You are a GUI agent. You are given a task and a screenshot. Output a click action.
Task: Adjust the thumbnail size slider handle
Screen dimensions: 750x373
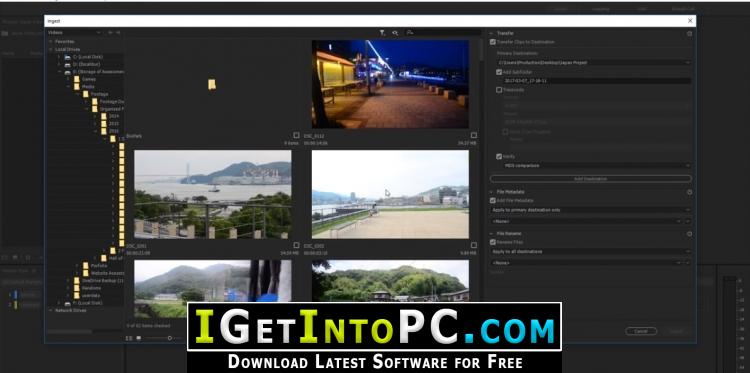[x=169, y=338]
